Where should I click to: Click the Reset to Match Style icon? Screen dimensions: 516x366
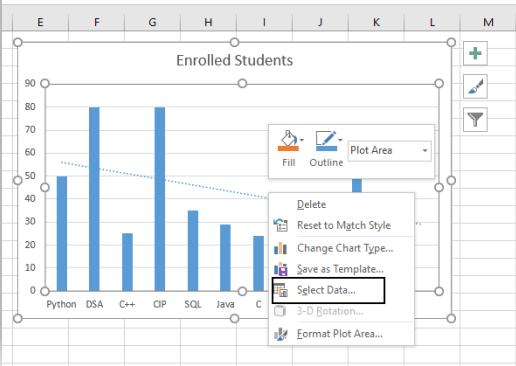pyautogui.click(x=280, y=225)
